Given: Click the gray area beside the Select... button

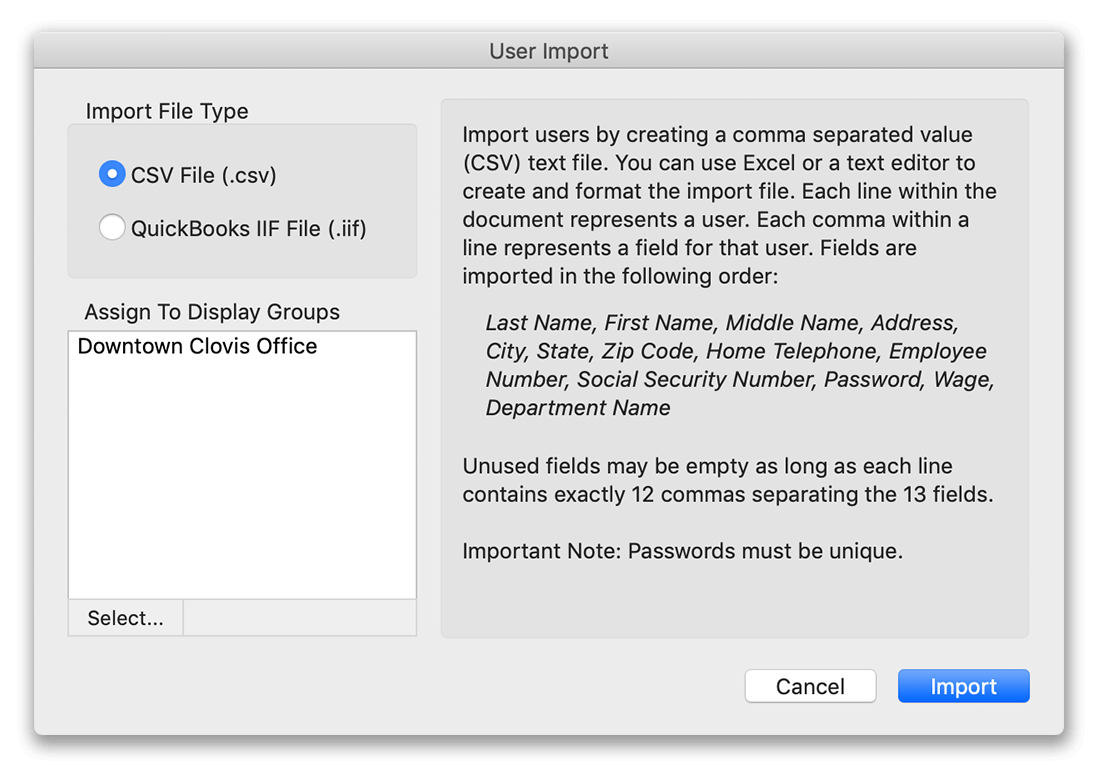Looking at the screenshot, I should coord(300,617).
